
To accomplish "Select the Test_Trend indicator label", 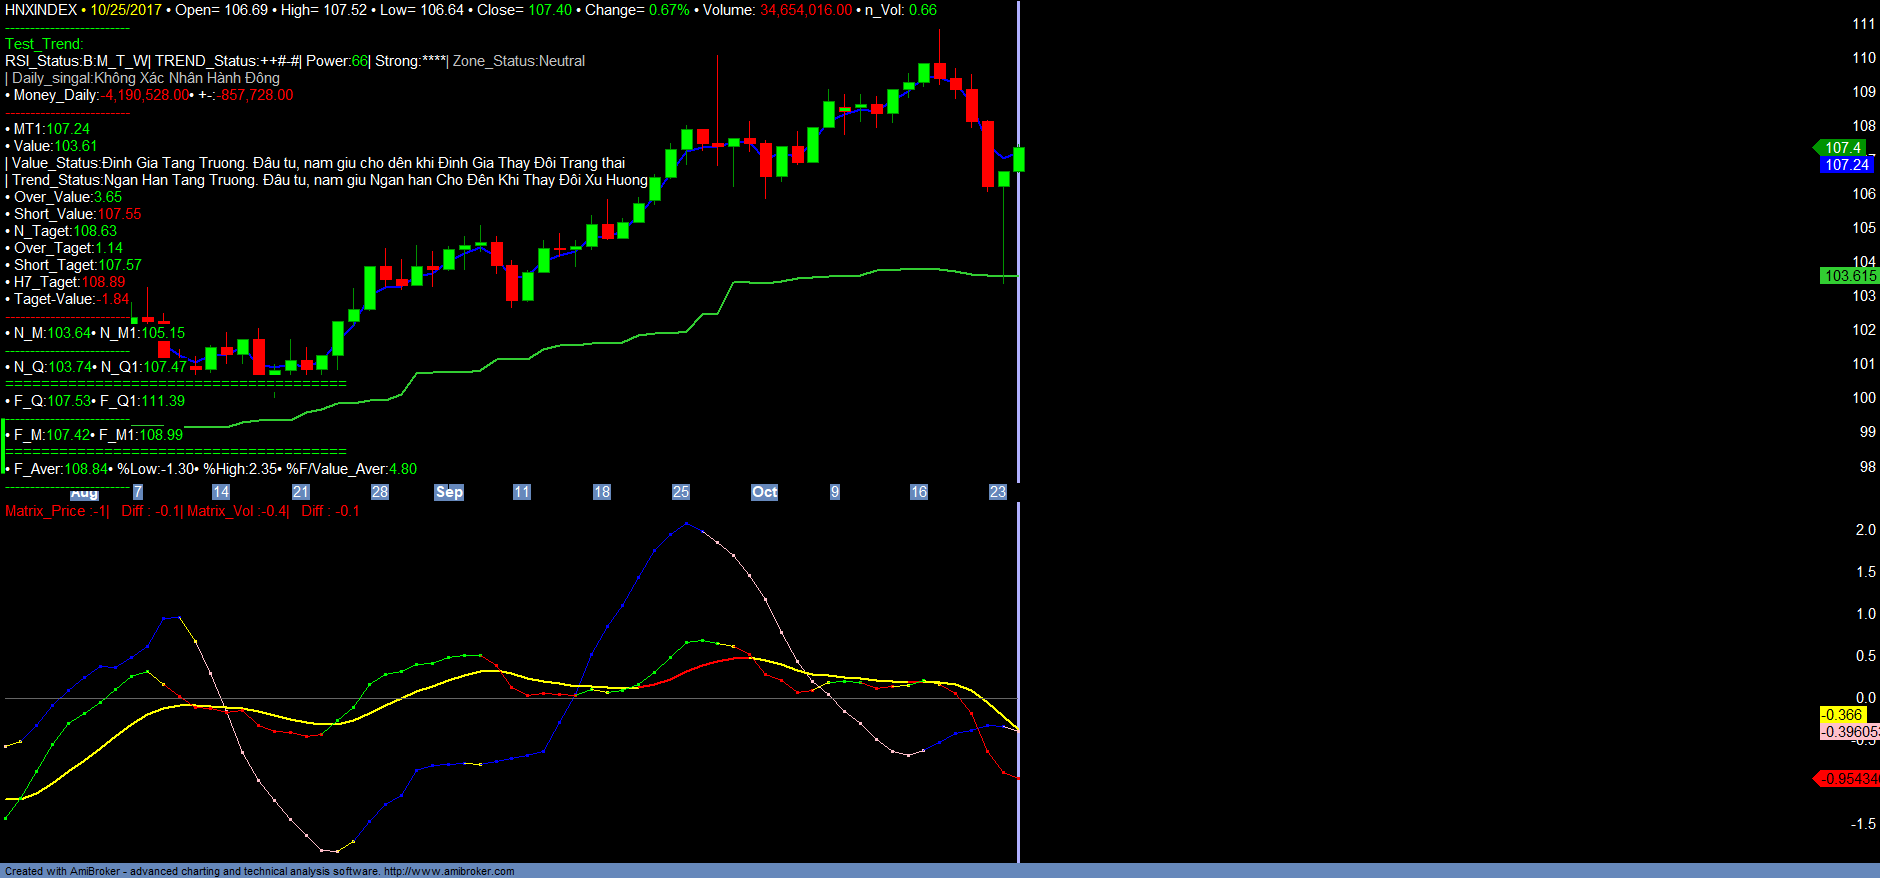I will [x=44, y=44].
